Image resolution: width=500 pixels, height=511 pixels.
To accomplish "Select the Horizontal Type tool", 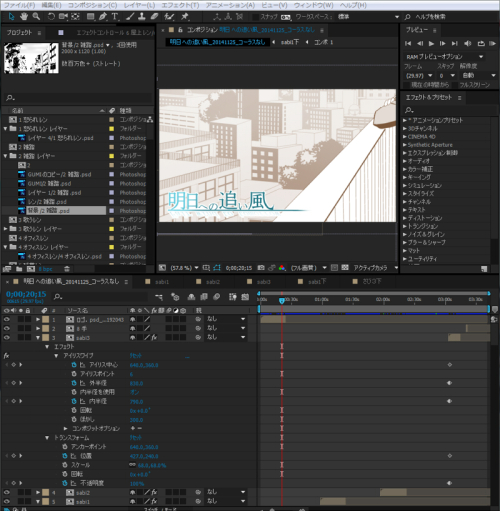I will [x=115, y=16].
